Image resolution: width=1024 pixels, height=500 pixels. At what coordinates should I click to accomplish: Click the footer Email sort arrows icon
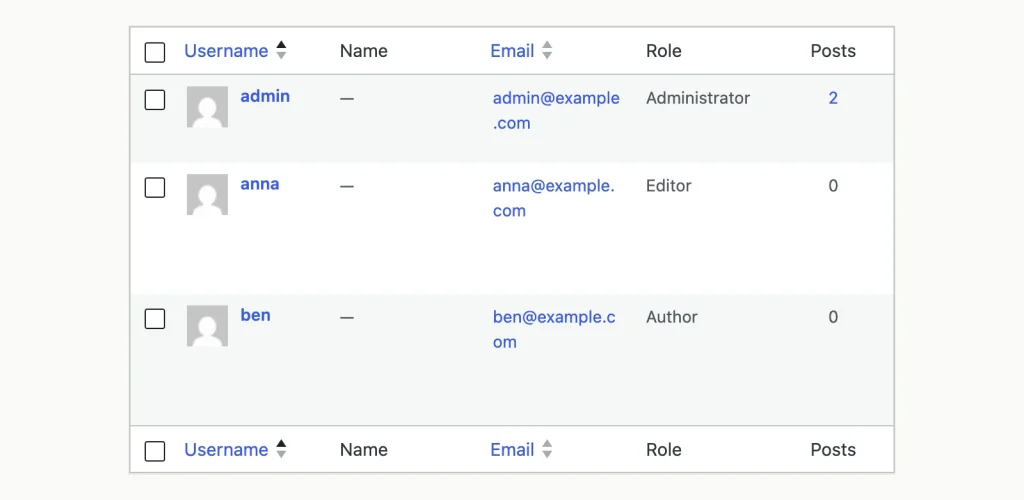547,449
